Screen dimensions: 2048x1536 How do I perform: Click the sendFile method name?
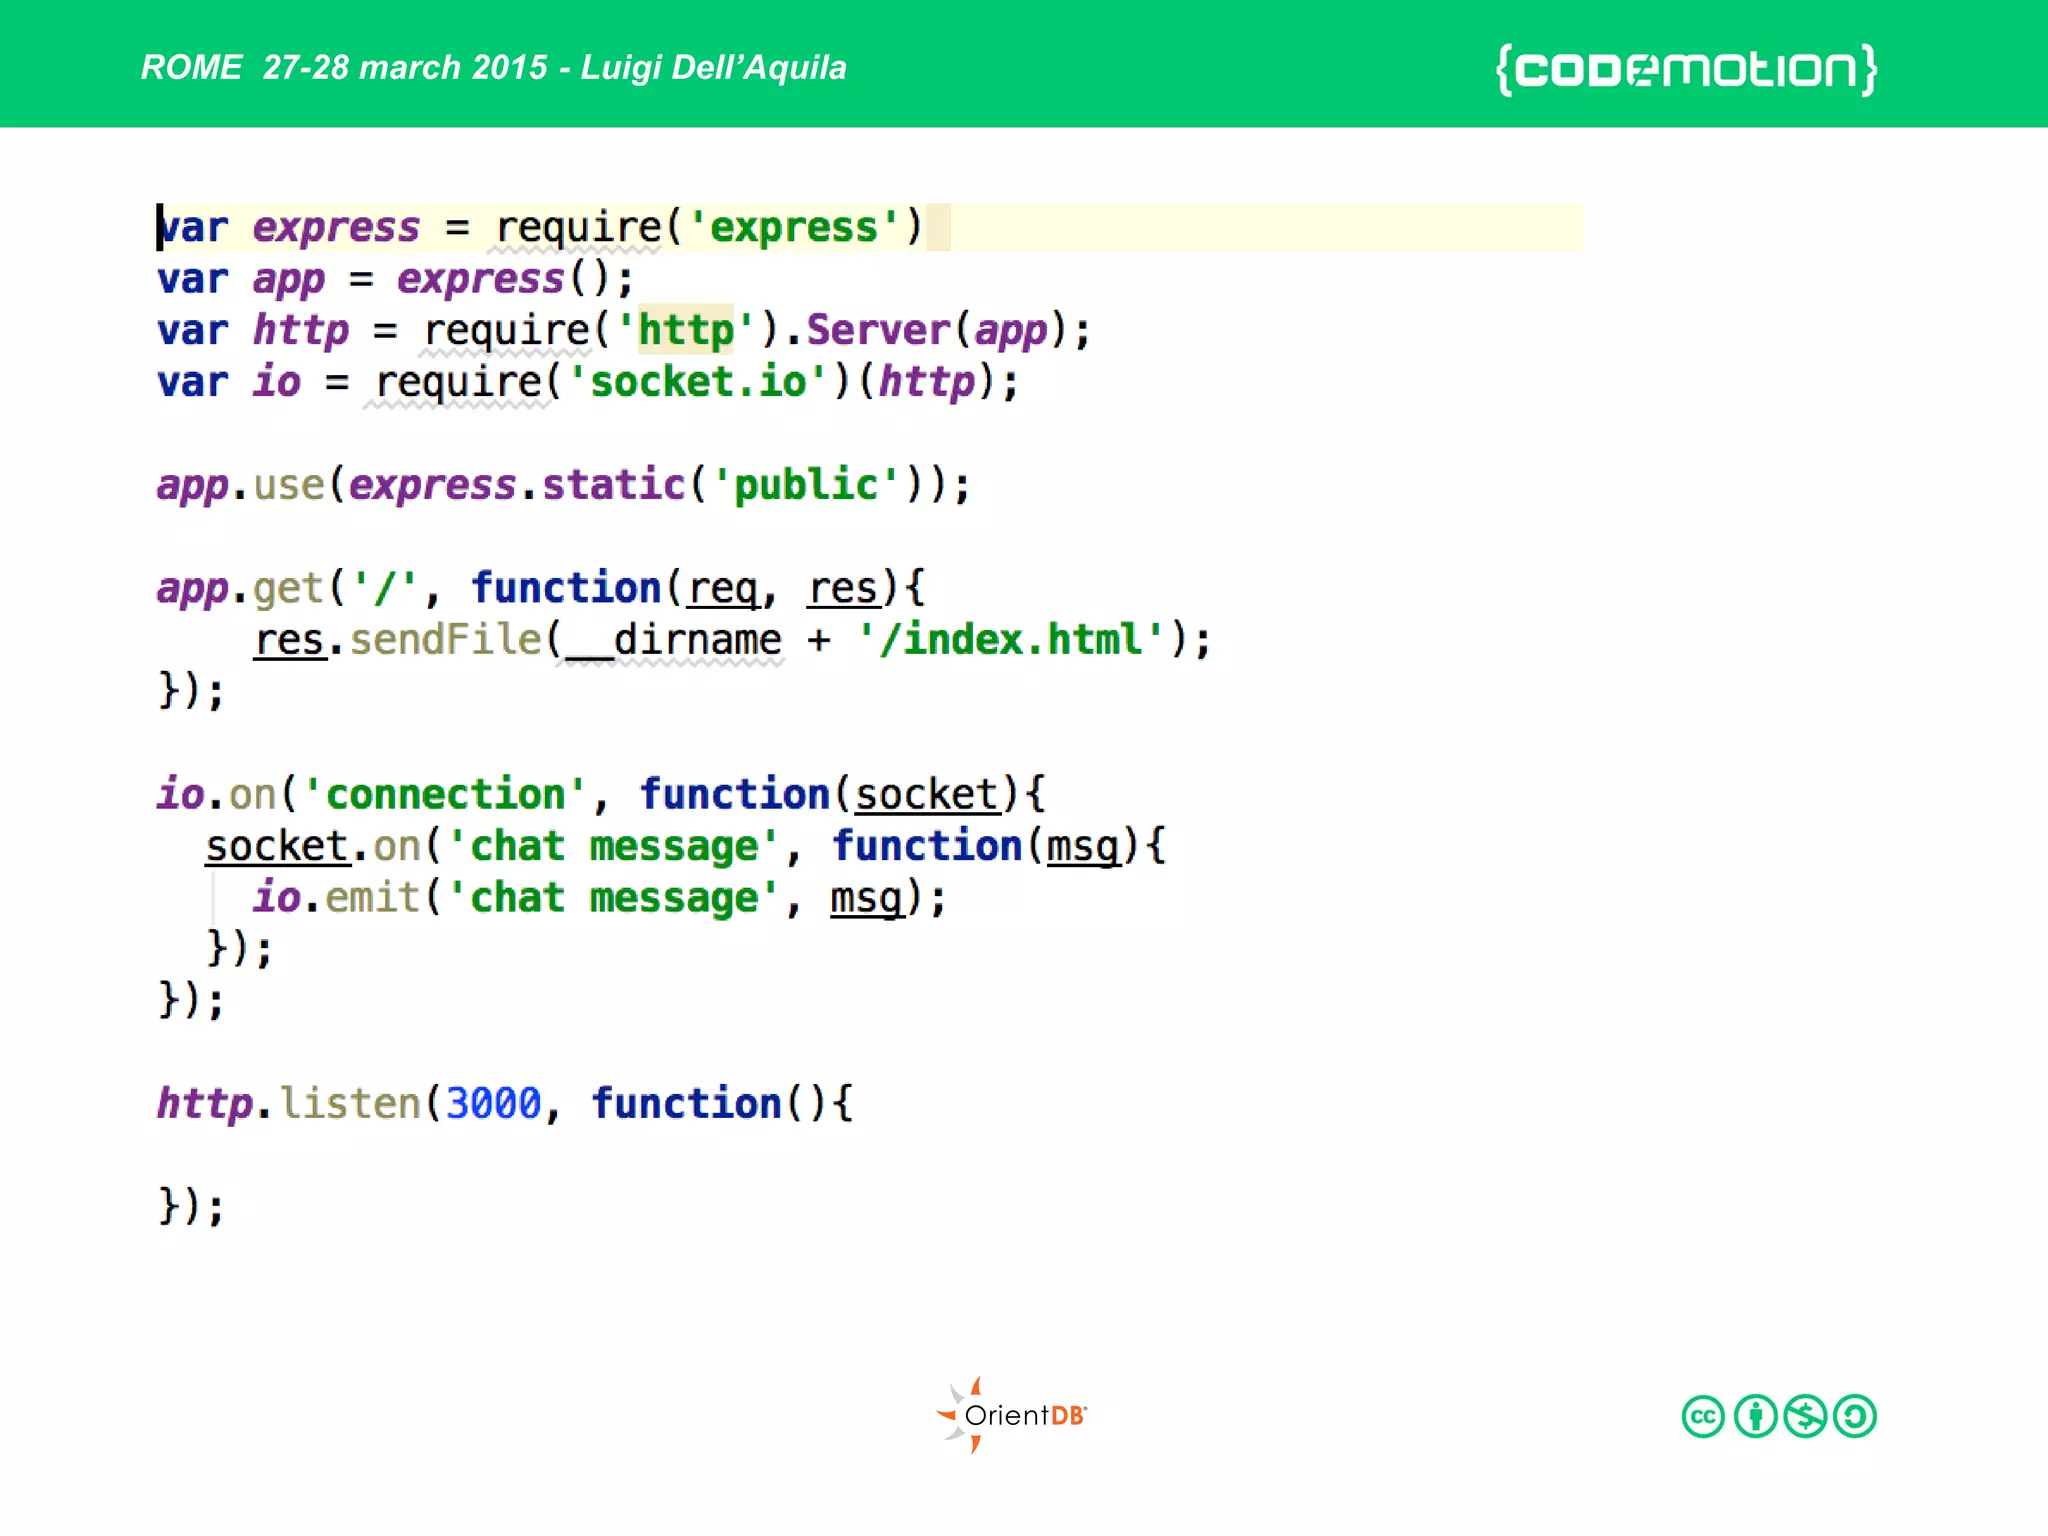point(445,640)
